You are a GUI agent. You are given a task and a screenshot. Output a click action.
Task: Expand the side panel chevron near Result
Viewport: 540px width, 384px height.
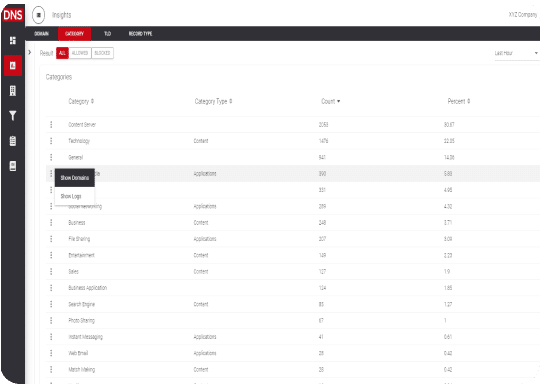point(30,52)
